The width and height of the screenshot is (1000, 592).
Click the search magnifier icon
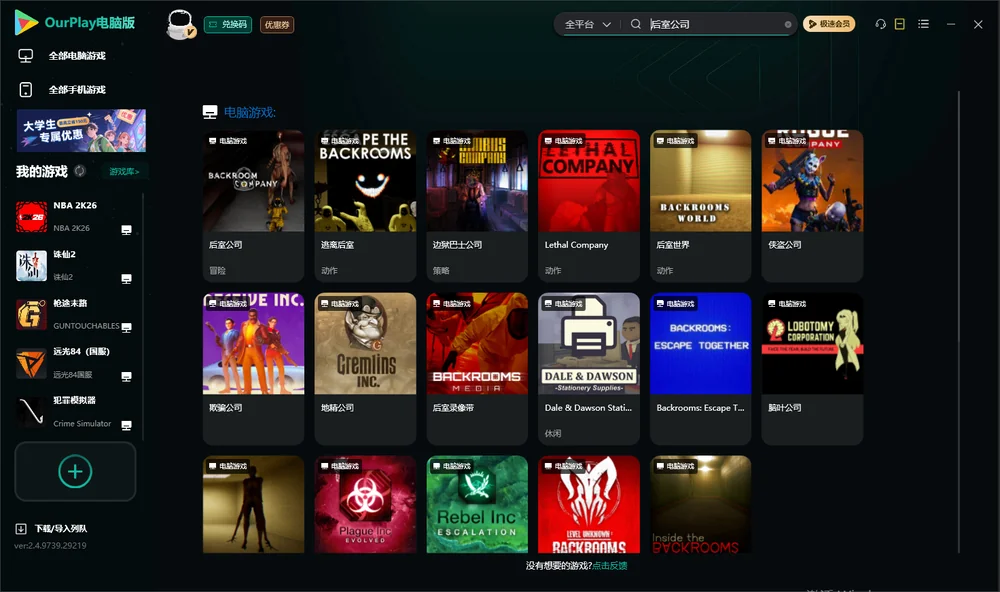[x=636, y=24]
